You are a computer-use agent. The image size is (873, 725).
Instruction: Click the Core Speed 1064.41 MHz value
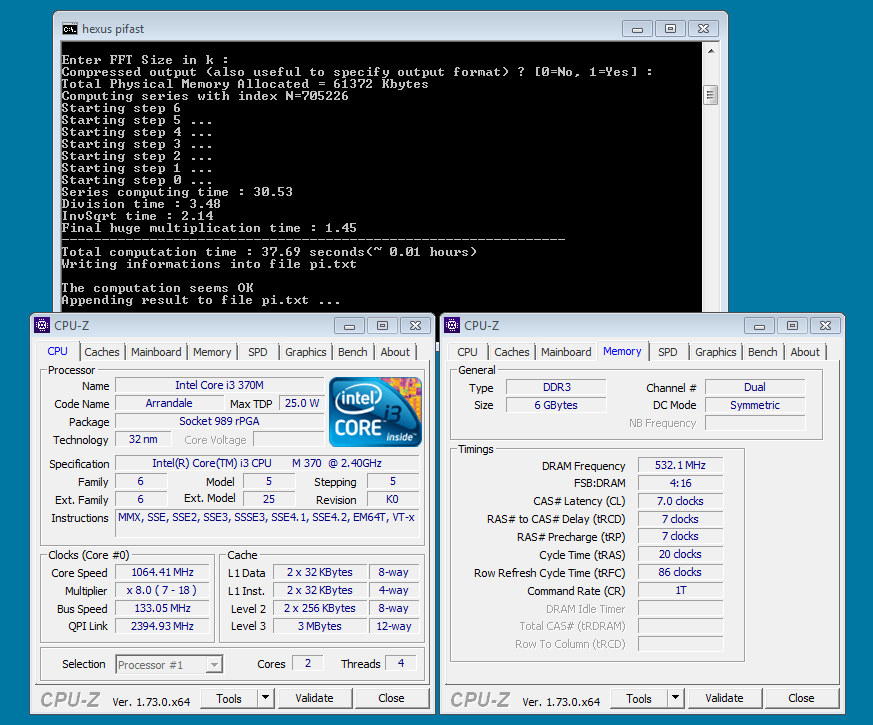coord(162,572)
